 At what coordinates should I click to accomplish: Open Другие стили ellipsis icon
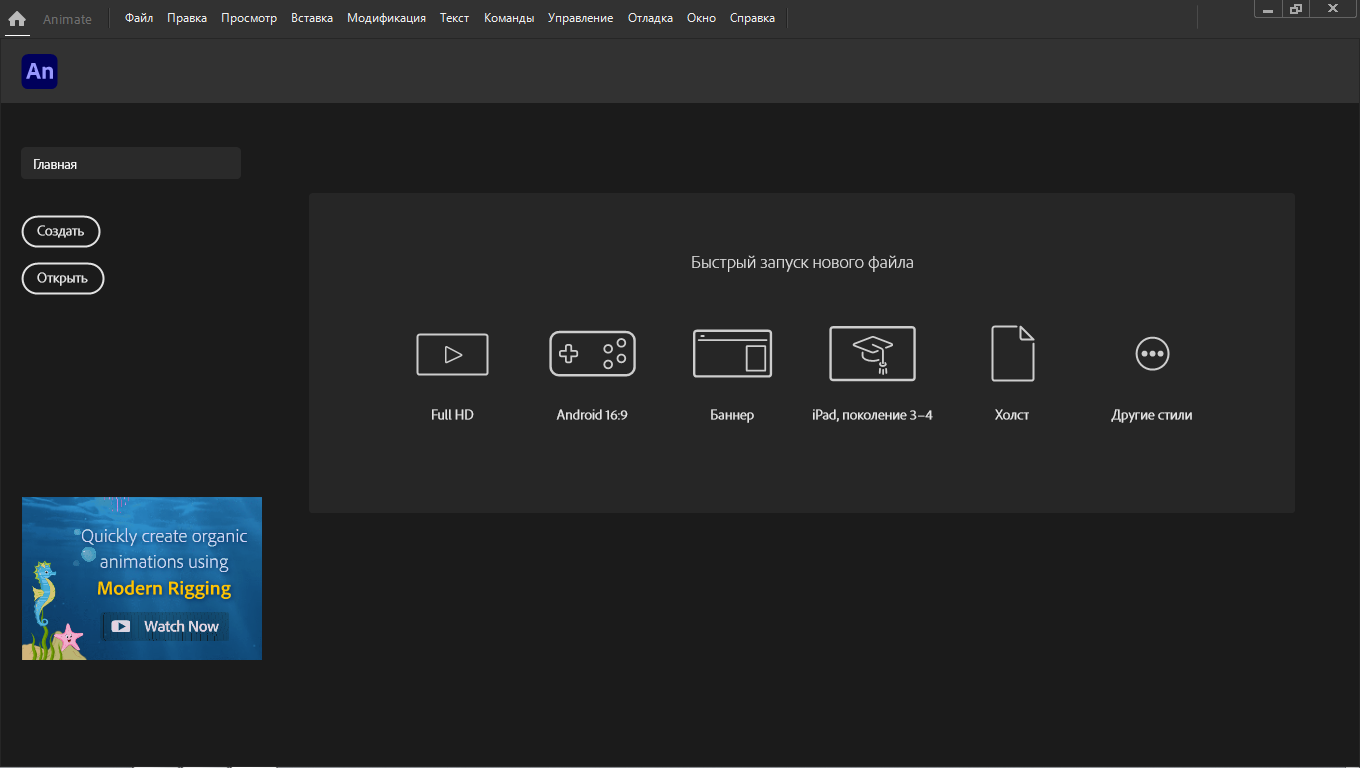[1152, 354]
